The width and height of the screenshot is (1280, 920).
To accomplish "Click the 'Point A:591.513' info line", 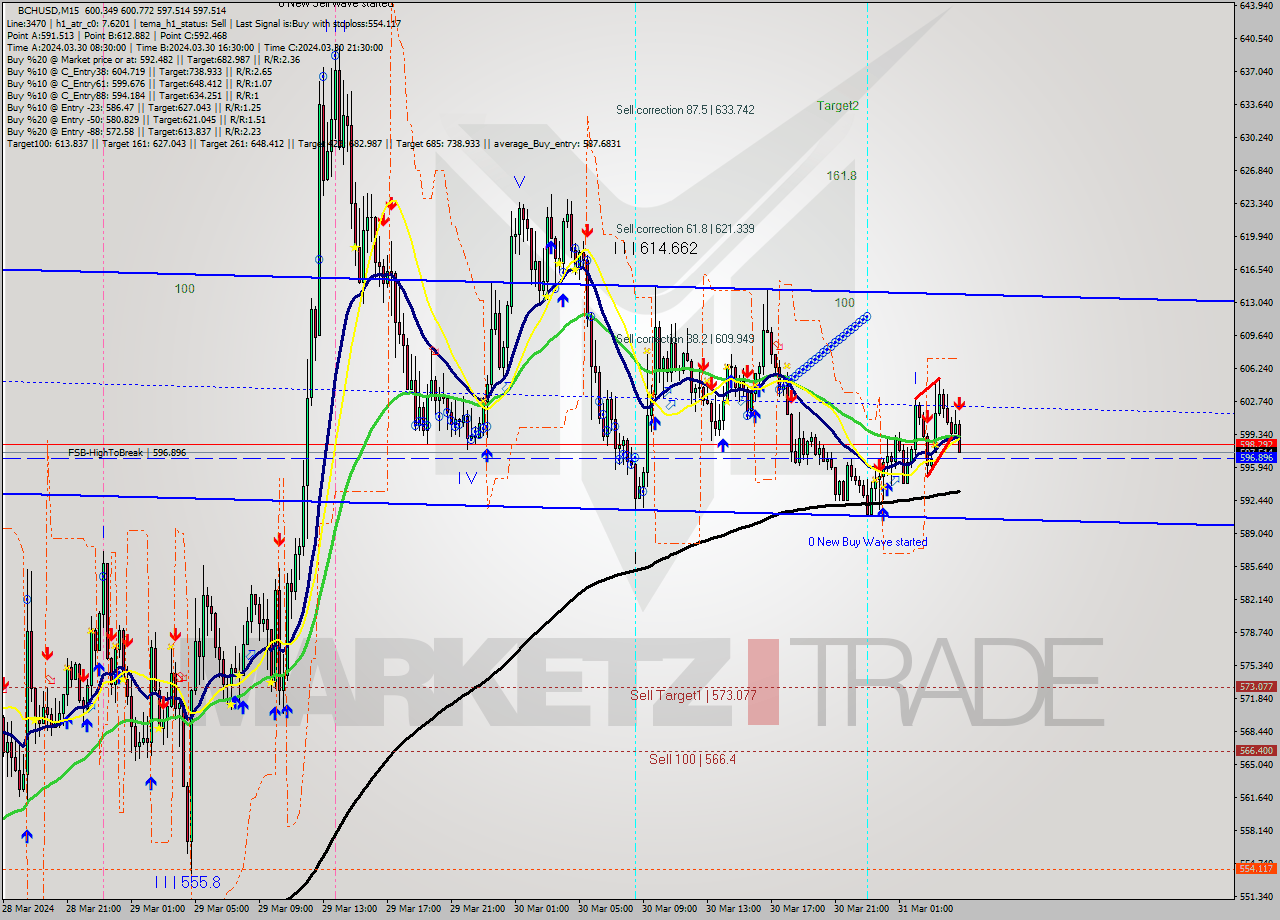I will (x=117, y=36).
